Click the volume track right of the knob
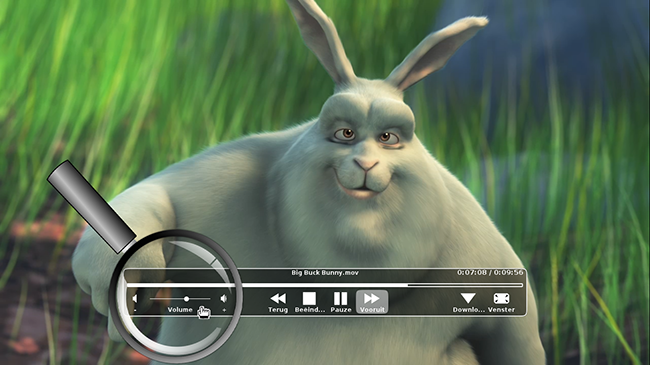650x365 pixels. pos(200,299)
